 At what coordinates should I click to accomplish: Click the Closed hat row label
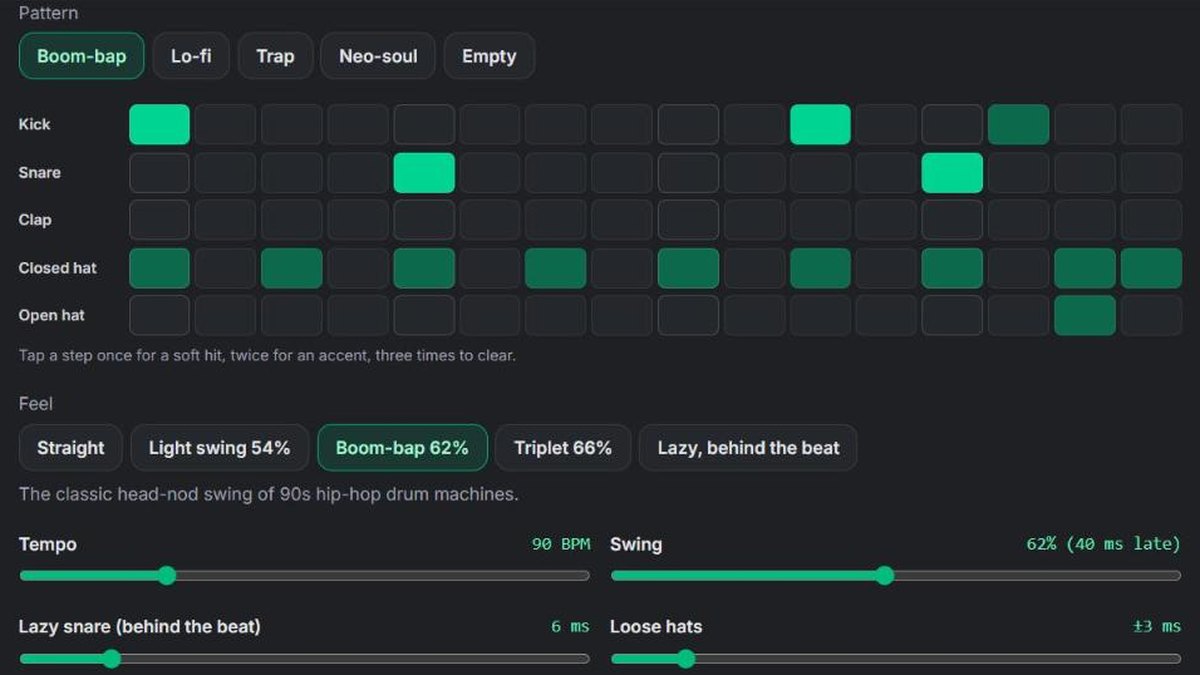[57, 267]
